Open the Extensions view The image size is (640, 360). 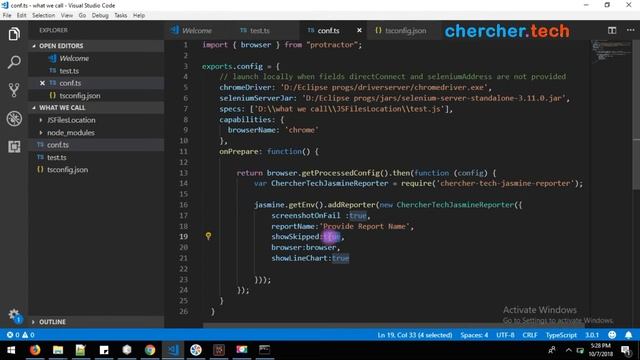(x=14, y=147)
